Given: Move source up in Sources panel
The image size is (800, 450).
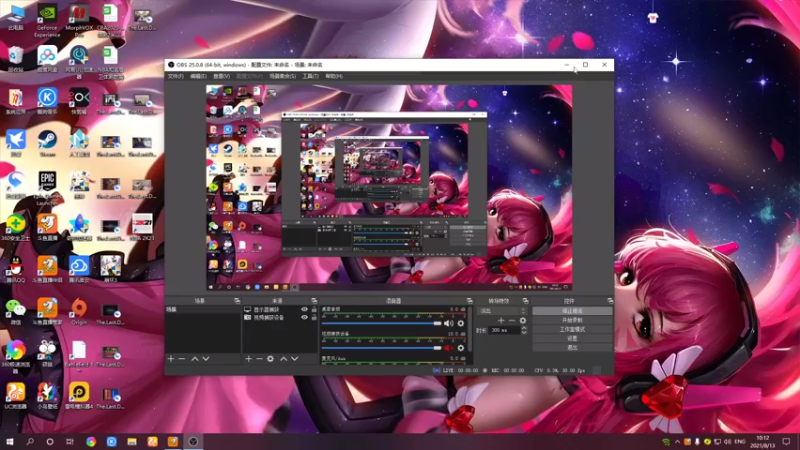Looking at the screenshot, I should click(x=284, y=359).
